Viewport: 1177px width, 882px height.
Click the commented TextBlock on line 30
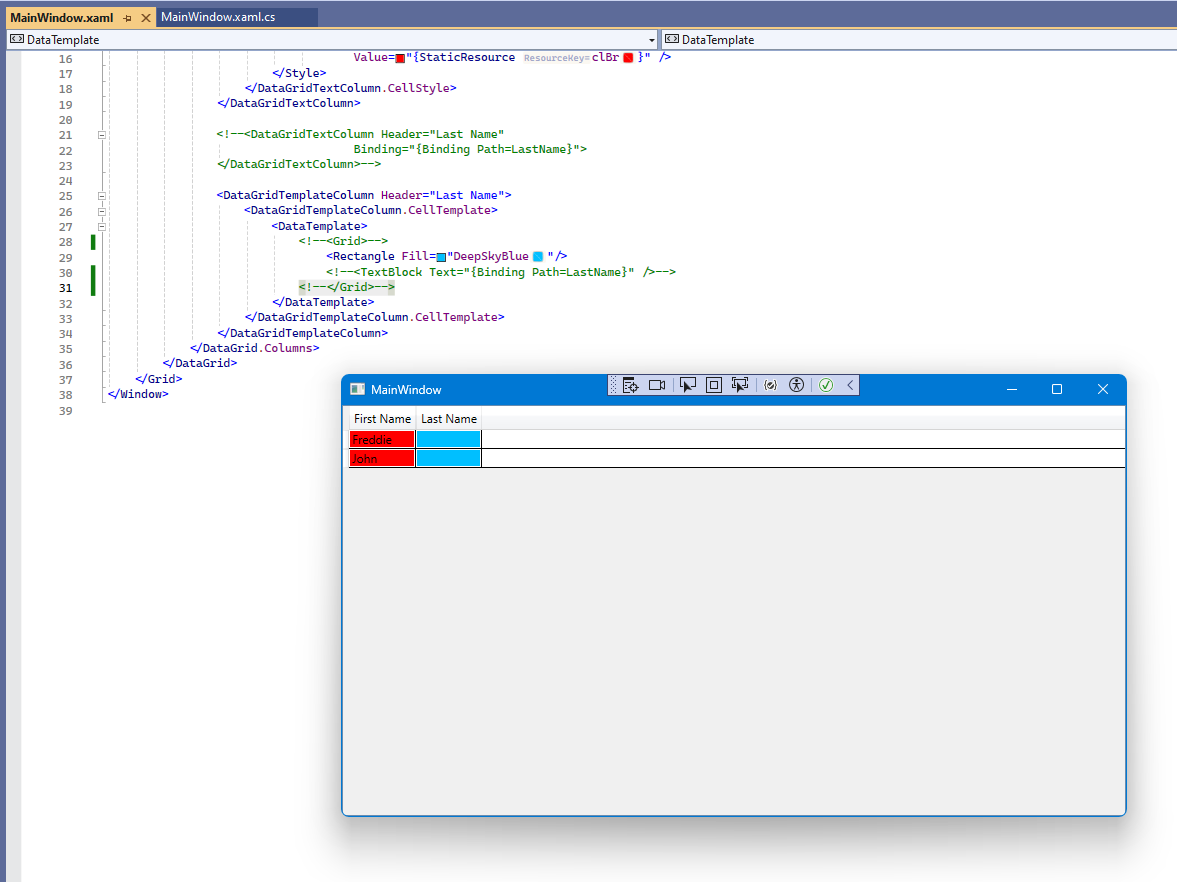(x=501, y=272)
